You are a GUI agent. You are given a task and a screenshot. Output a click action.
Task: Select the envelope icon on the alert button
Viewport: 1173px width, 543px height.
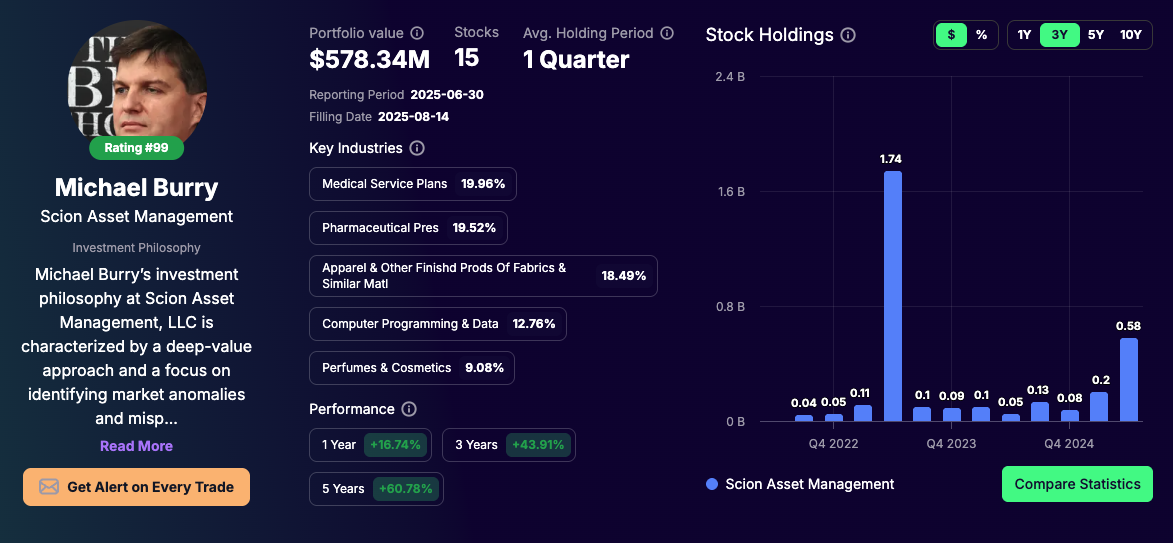coord(49,487)
